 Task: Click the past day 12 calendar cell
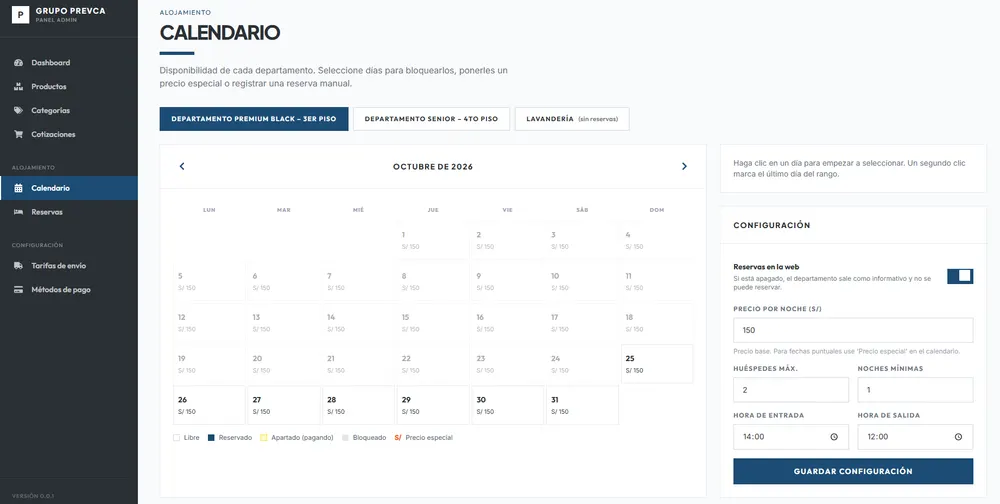click(x=209, y=322)
